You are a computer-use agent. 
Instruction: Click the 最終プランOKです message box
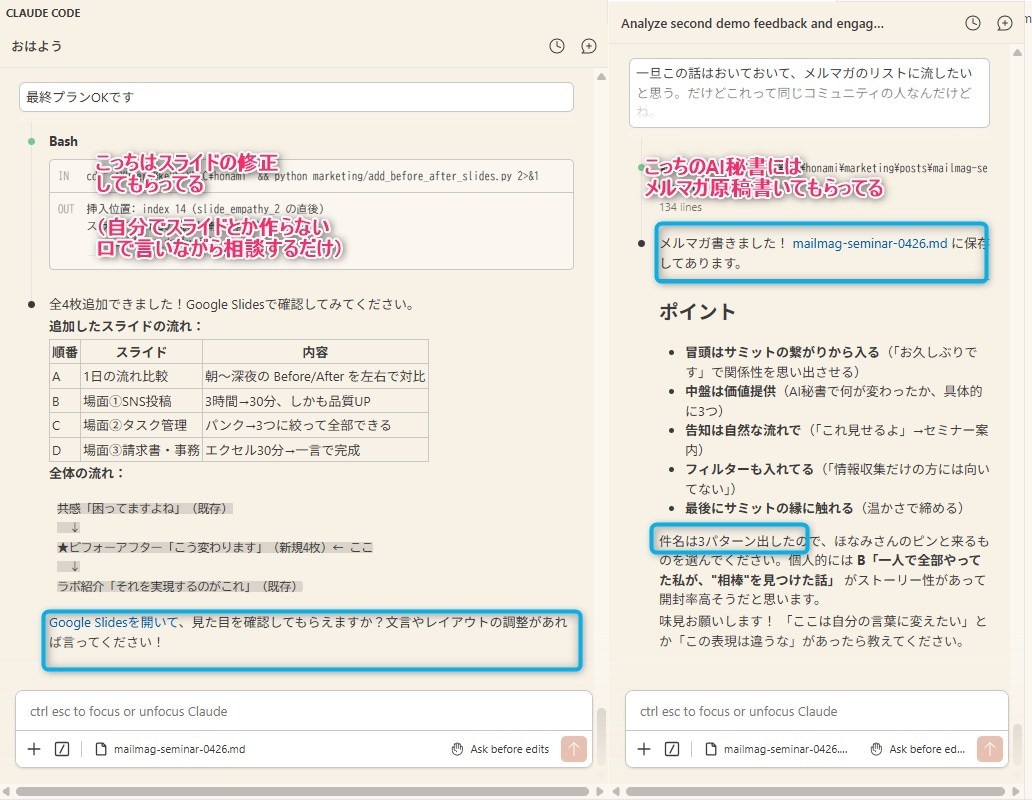click(x=296, y=97)
